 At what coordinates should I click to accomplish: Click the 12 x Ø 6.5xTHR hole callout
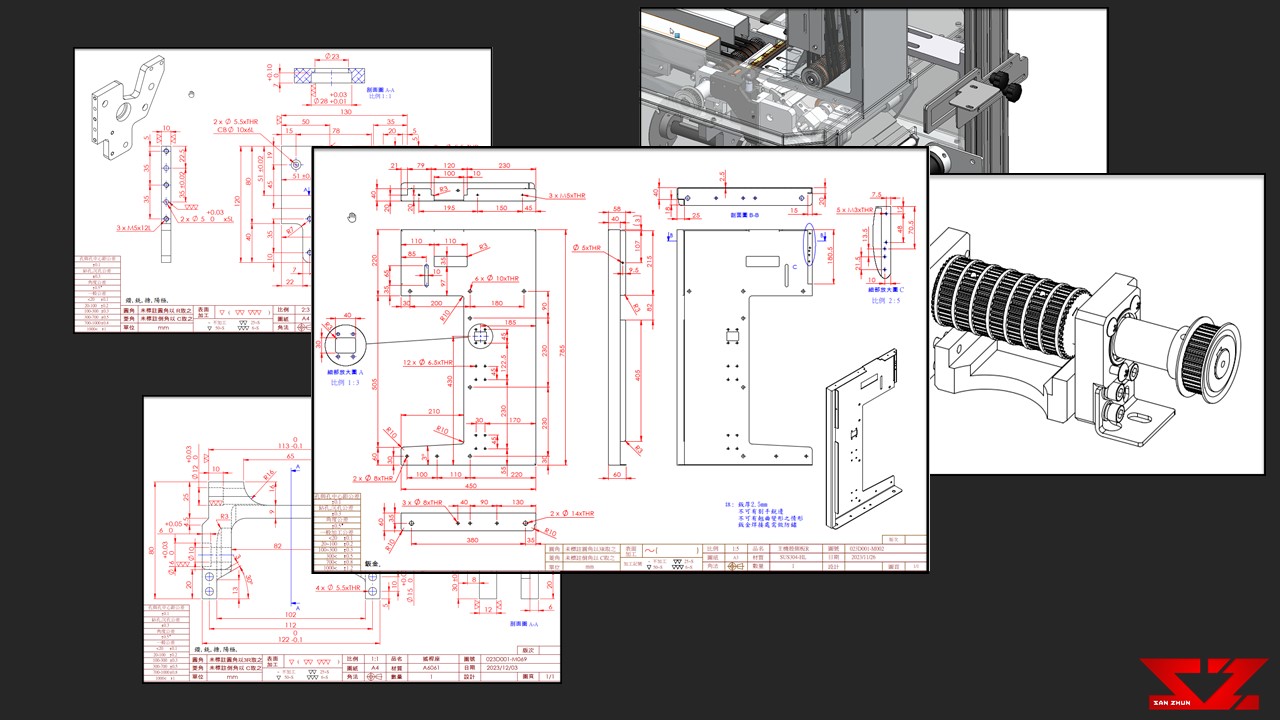[427, 362]
